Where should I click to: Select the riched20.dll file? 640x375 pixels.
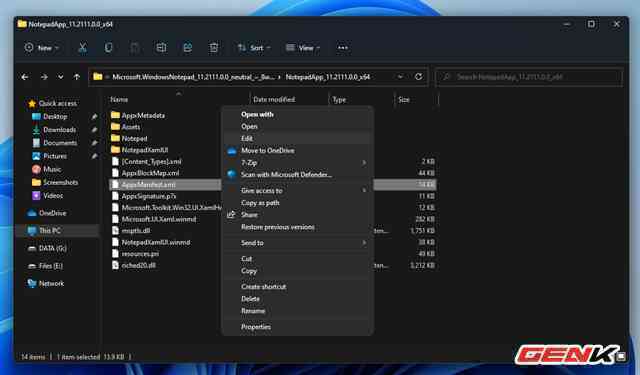(138, 265)
